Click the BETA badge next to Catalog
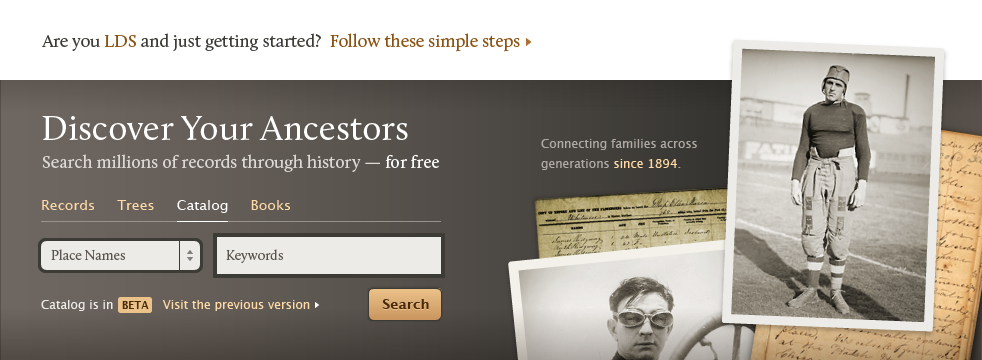This screenshot has height=360, width=982. (135, 305)
